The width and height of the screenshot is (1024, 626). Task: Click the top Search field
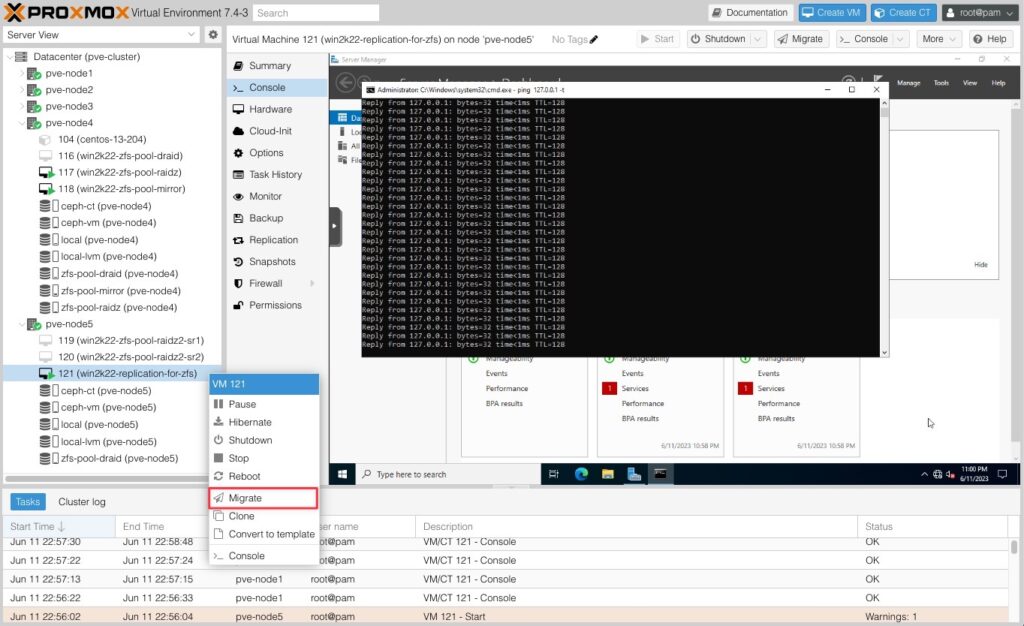(316, 13)
